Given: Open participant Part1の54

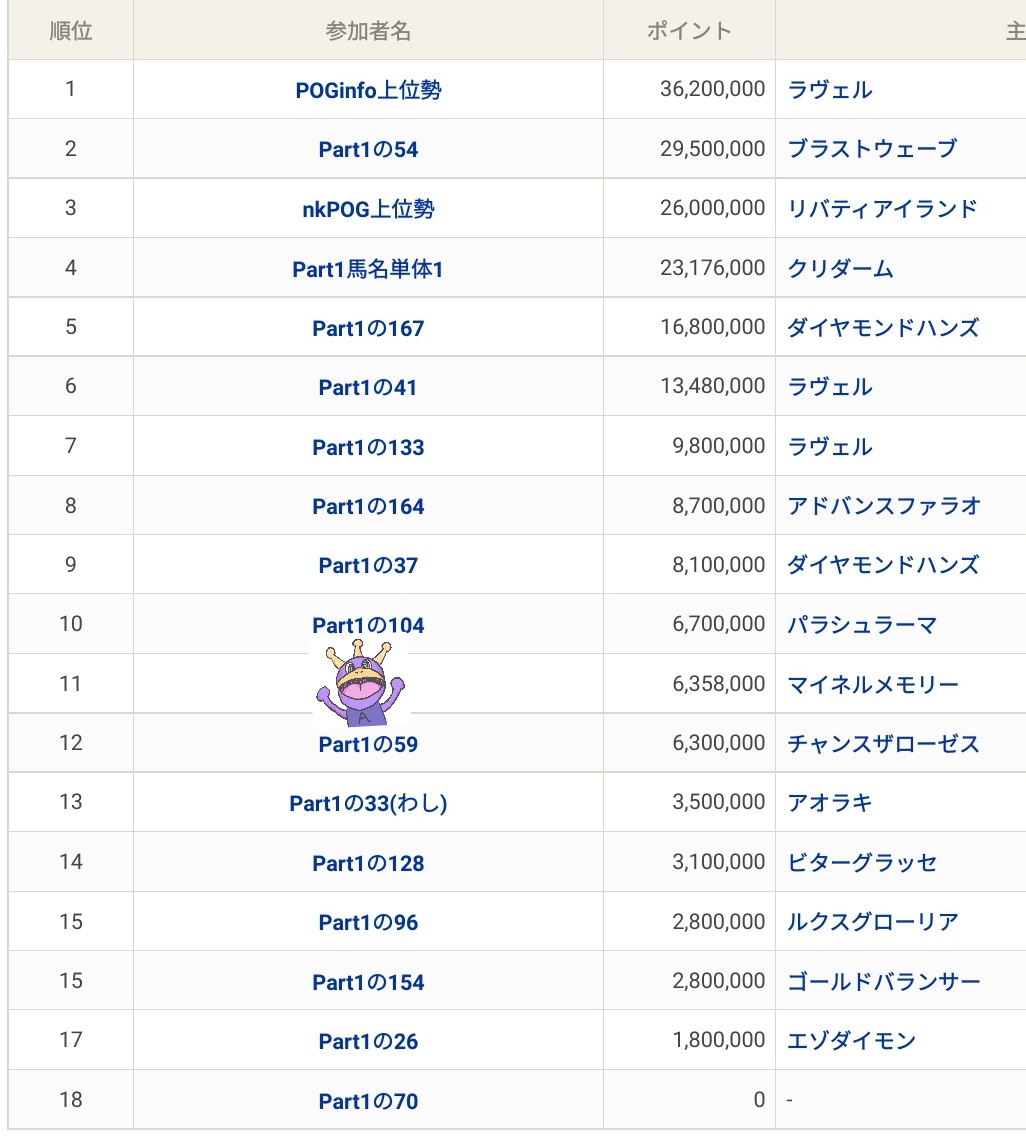Looking at the screenshot, I should click(x=368, y=150).
